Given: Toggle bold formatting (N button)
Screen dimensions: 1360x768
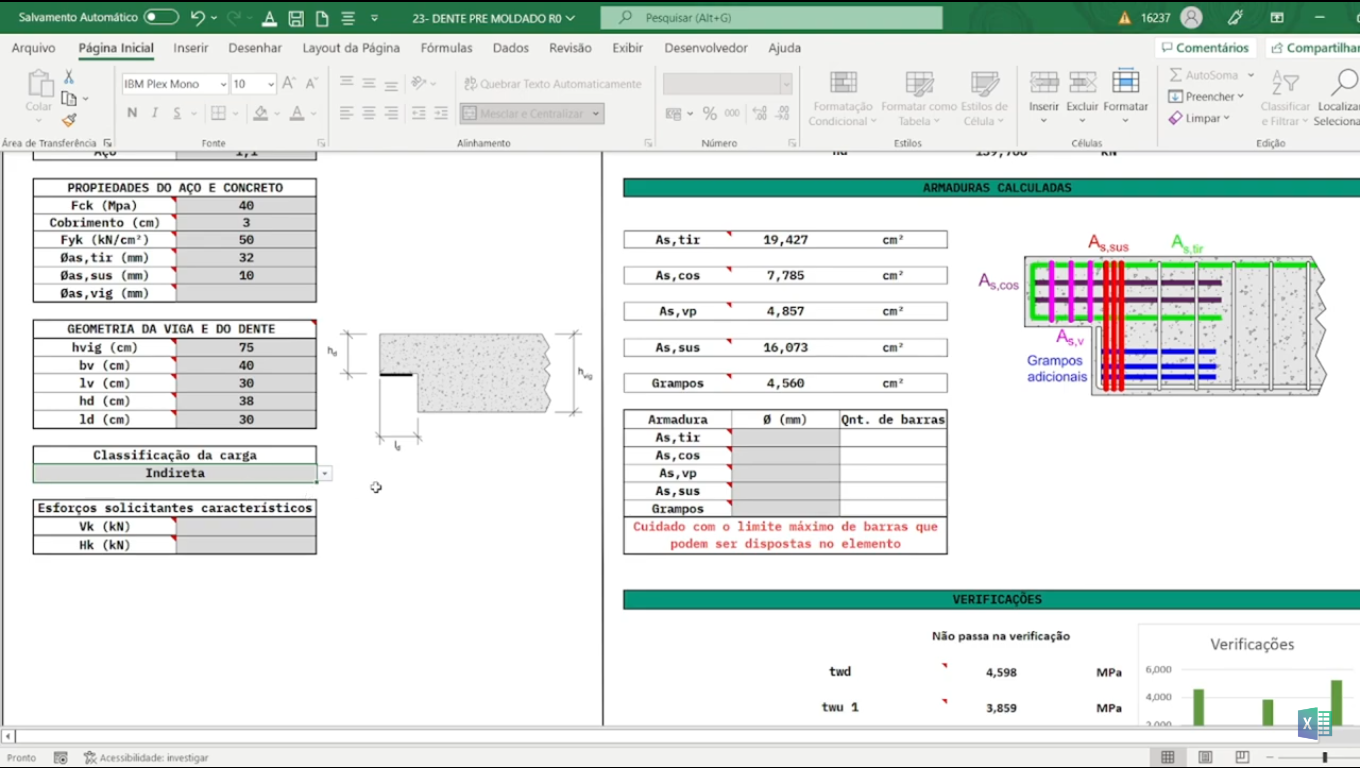Looking at the screenshot, I should (132, 114).
